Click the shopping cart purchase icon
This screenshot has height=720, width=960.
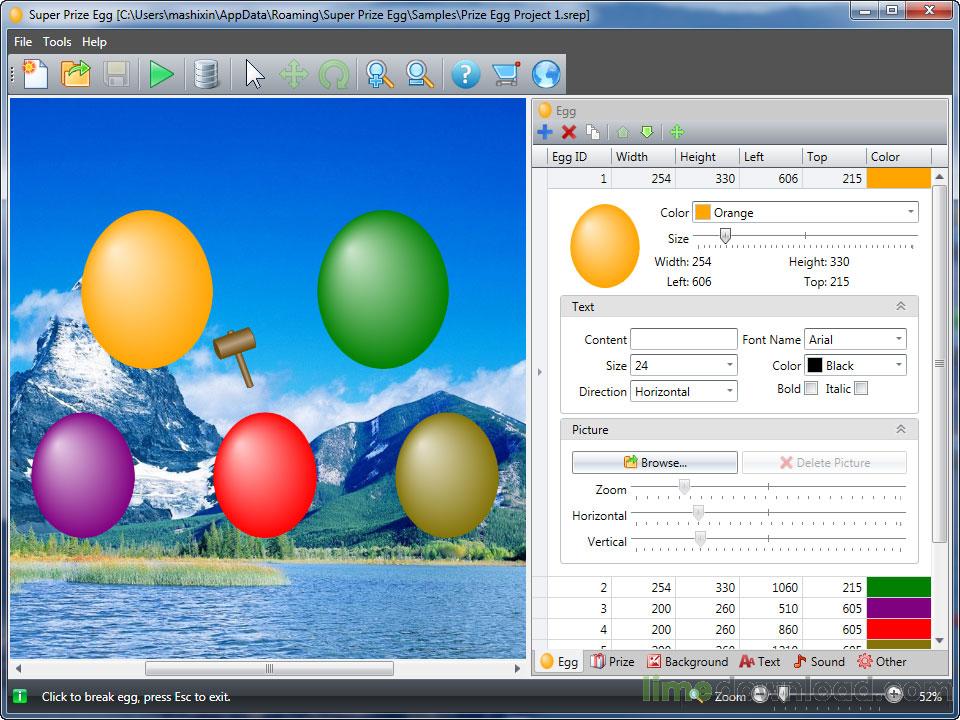point(506,75)
